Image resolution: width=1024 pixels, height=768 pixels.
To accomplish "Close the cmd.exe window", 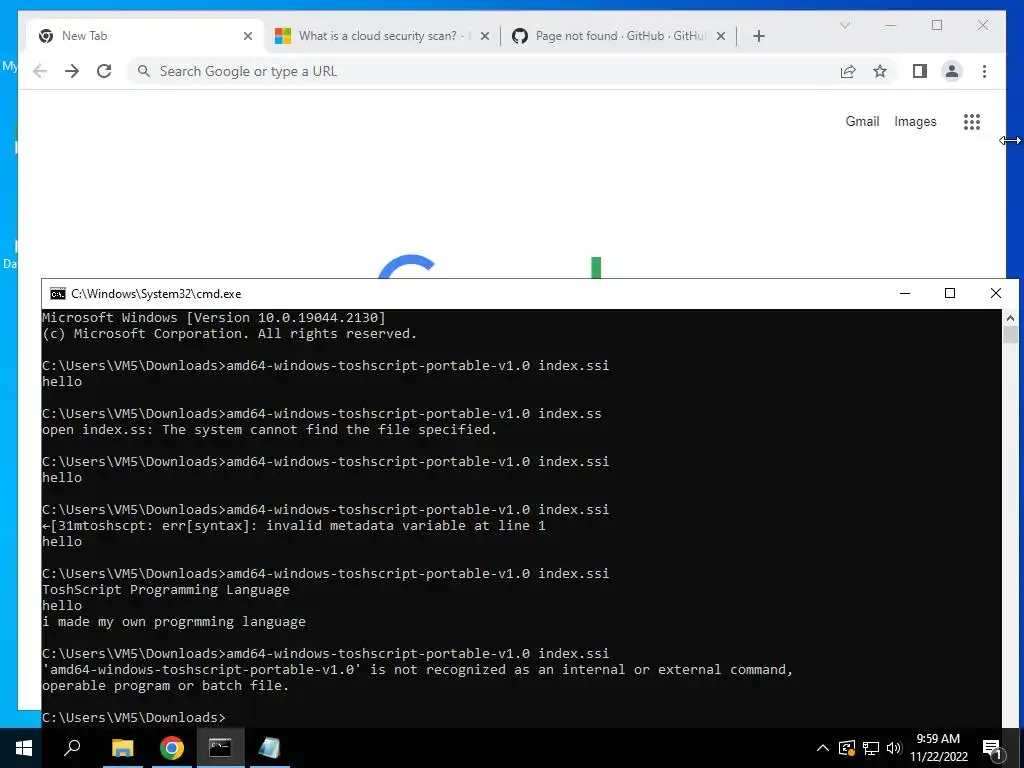I will (x=995, y=293).
